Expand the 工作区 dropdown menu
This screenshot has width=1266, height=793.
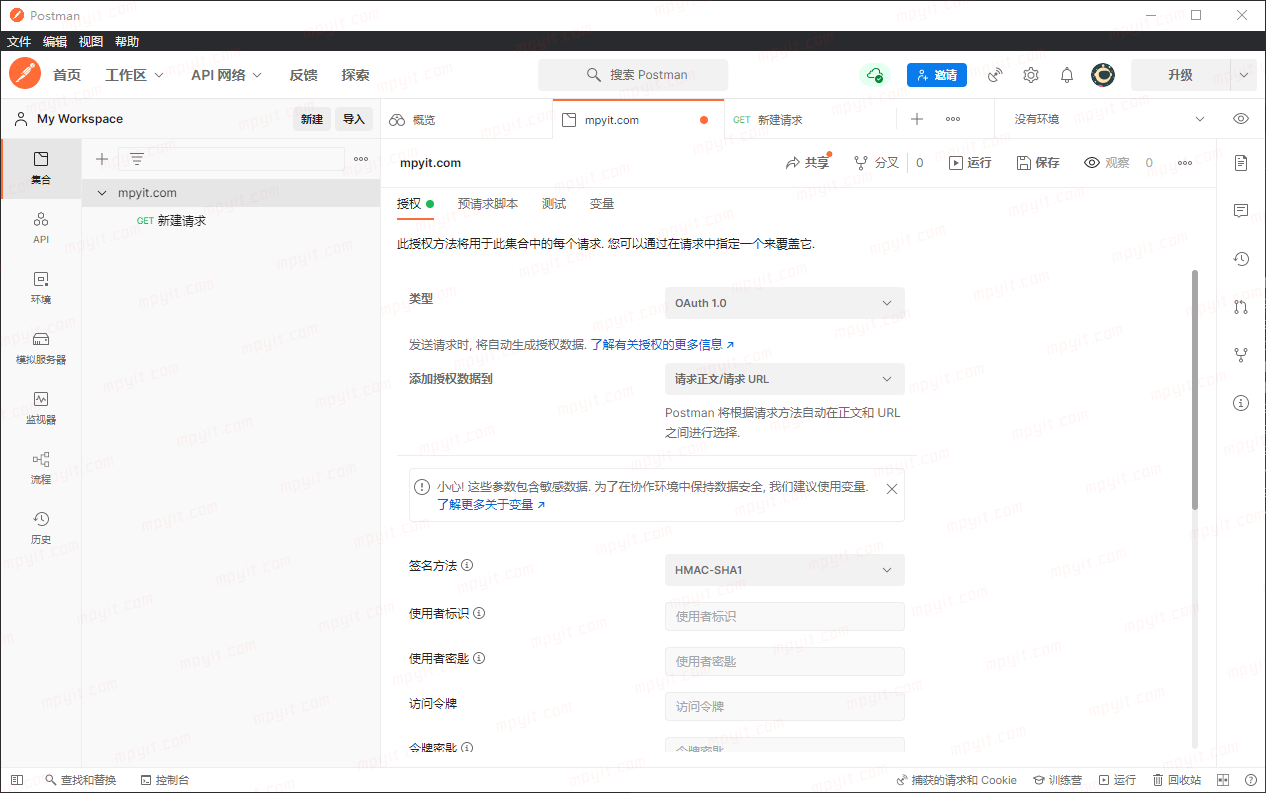(x=135, y=75)
